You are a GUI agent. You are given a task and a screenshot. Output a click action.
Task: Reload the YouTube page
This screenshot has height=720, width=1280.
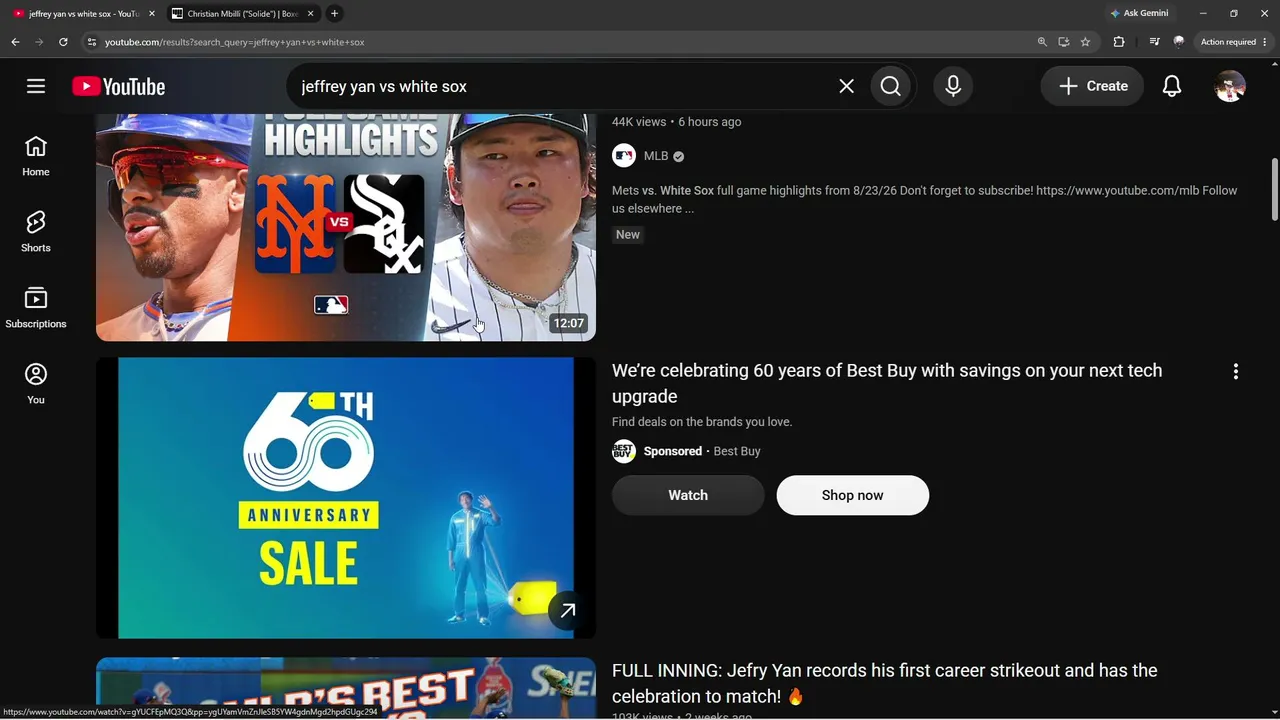coord(63,42)
